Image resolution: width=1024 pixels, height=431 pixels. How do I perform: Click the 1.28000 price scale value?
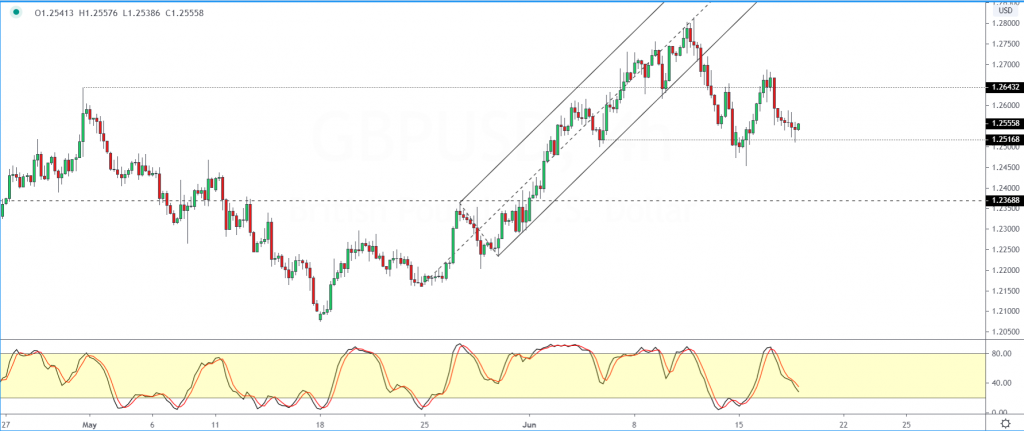click(1005, 24)
